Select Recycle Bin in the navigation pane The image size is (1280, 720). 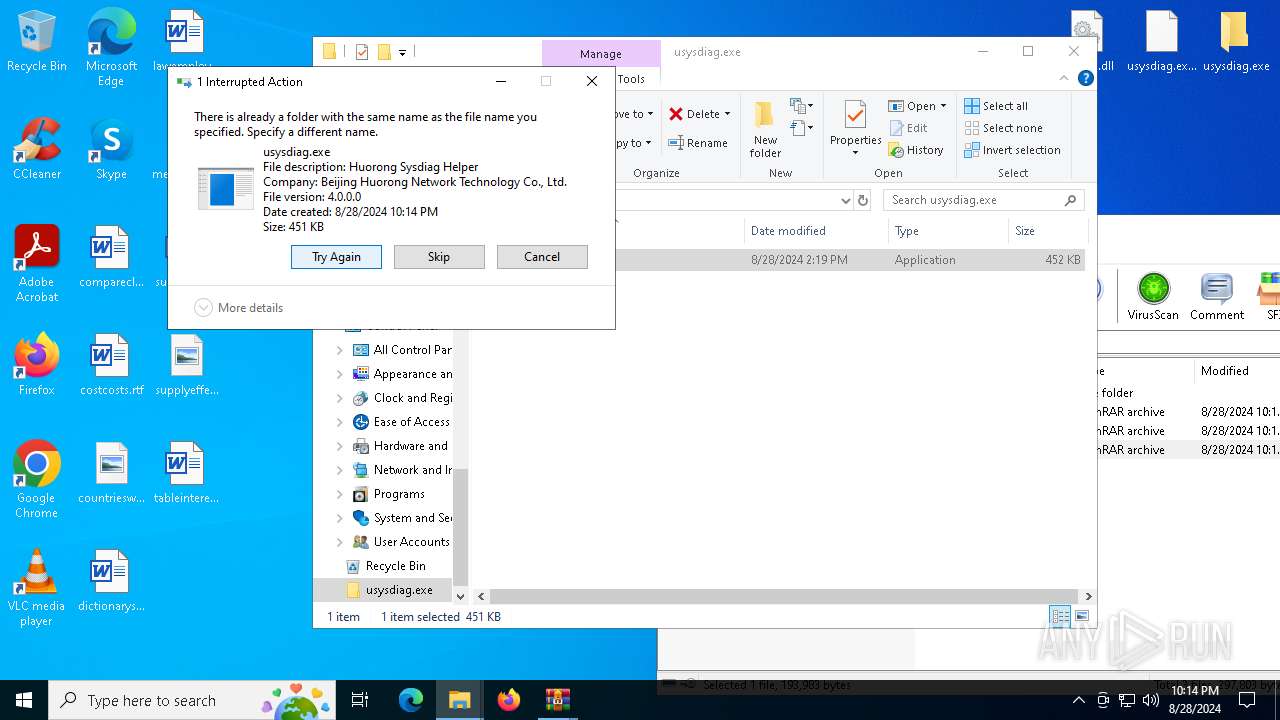tap(385, 566)
